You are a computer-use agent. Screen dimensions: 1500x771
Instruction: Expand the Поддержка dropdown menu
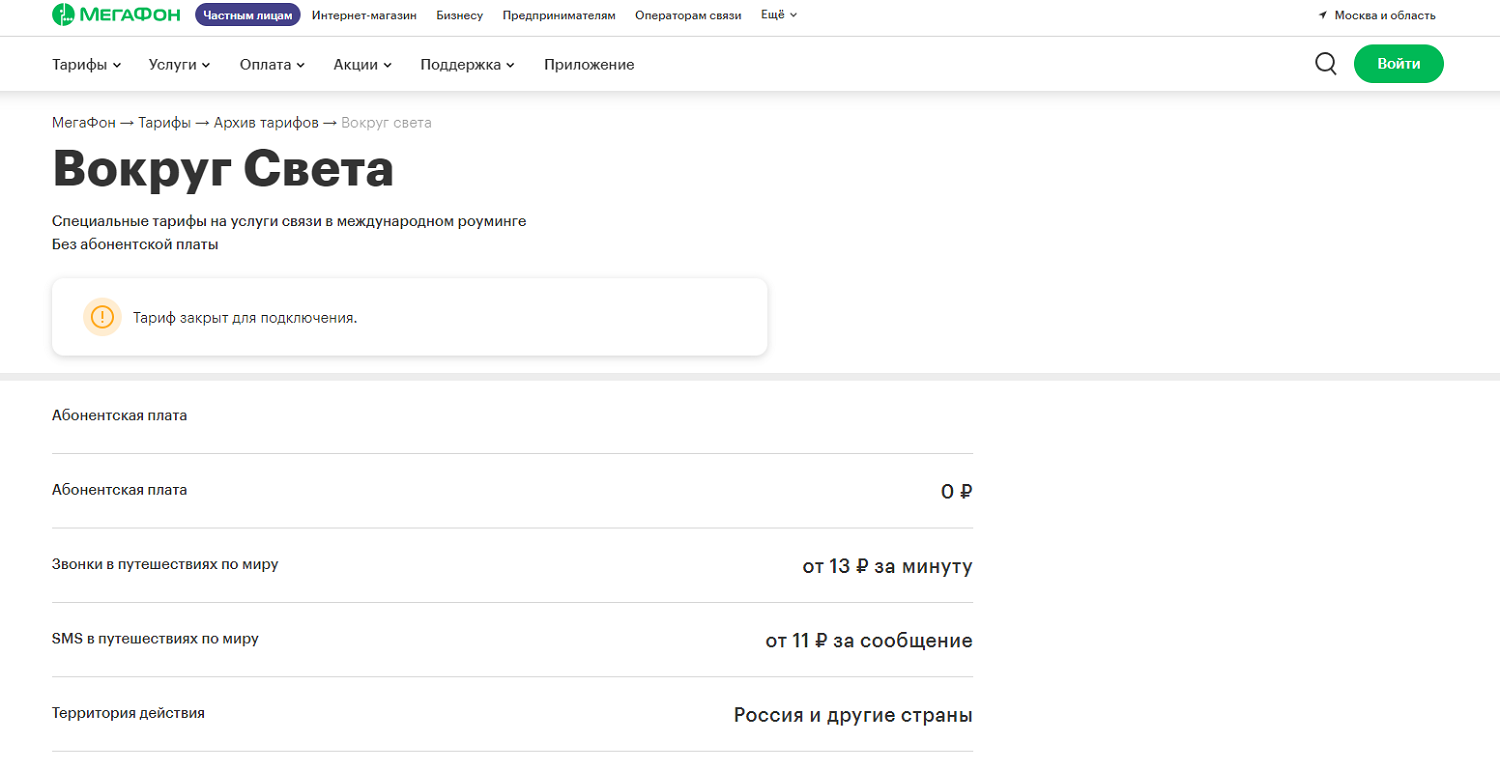click(467, 64)
